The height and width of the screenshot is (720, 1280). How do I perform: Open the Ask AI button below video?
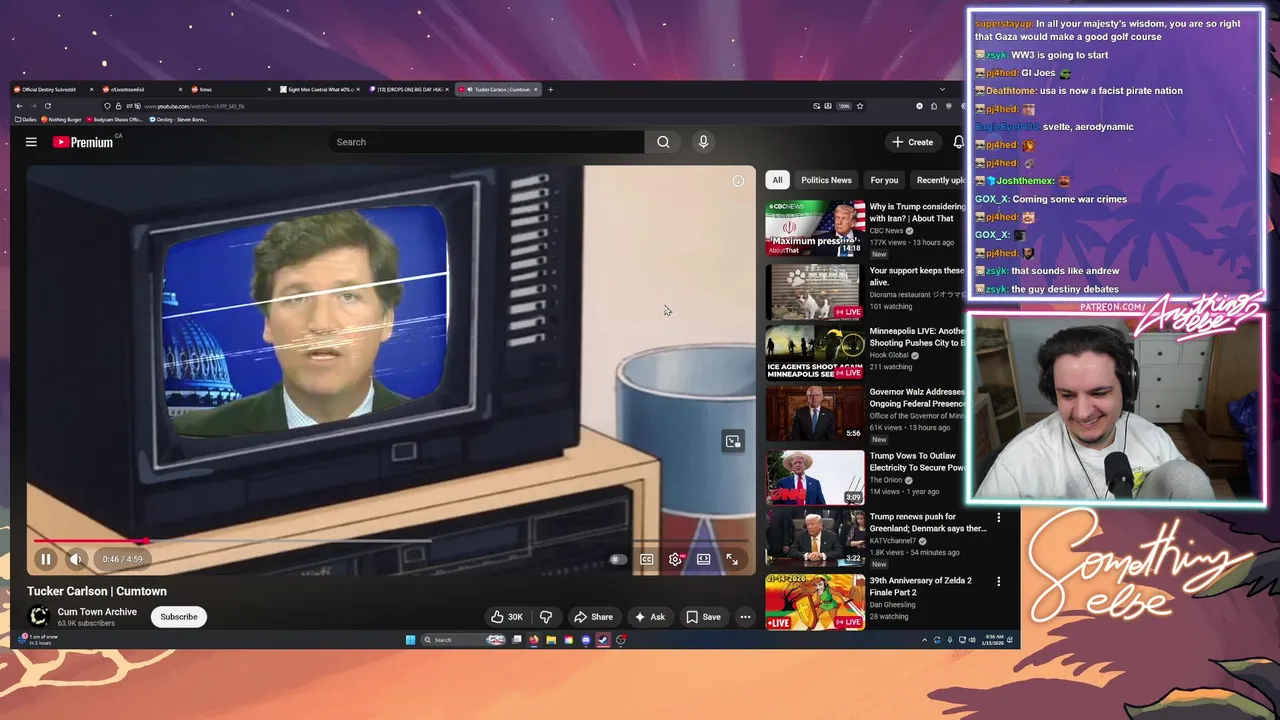pos(650,617)
